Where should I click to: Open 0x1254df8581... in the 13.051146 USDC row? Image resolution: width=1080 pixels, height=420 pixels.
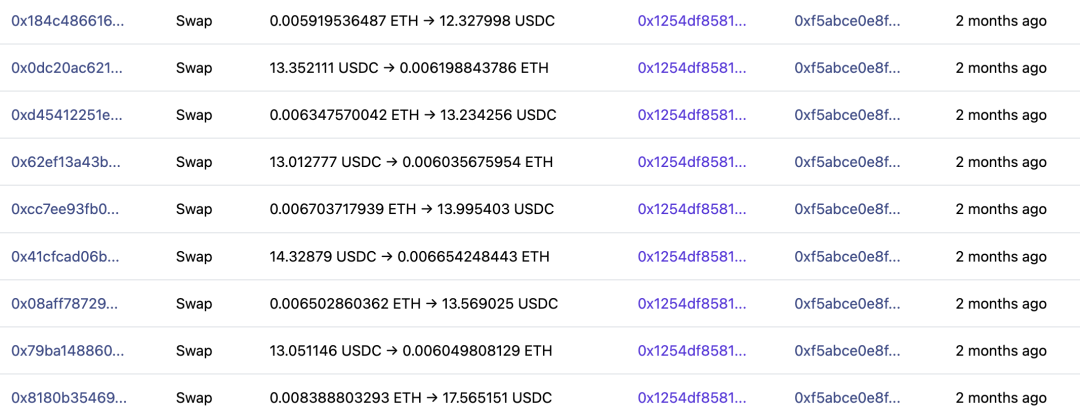692,350
